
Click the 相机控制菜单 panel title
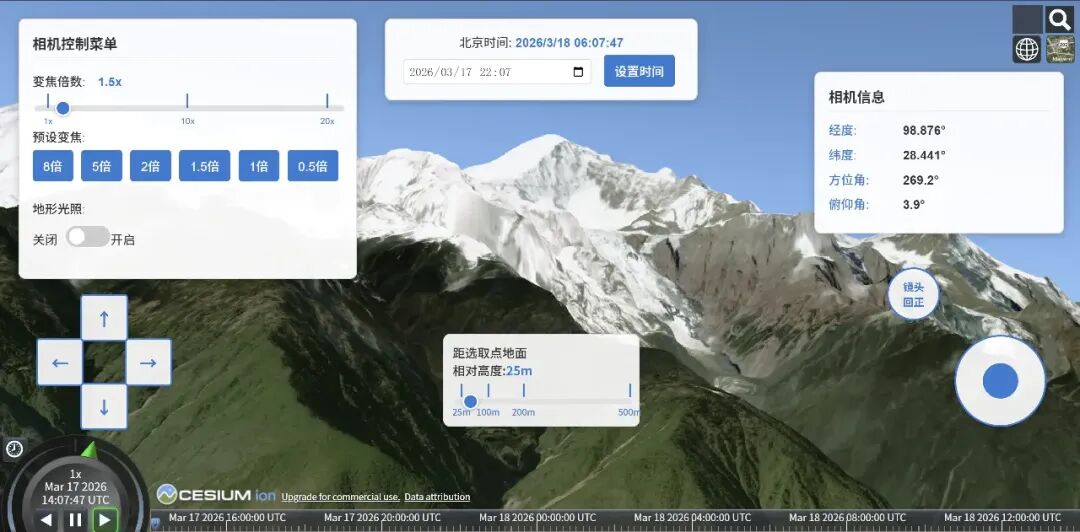coord(75,44)
